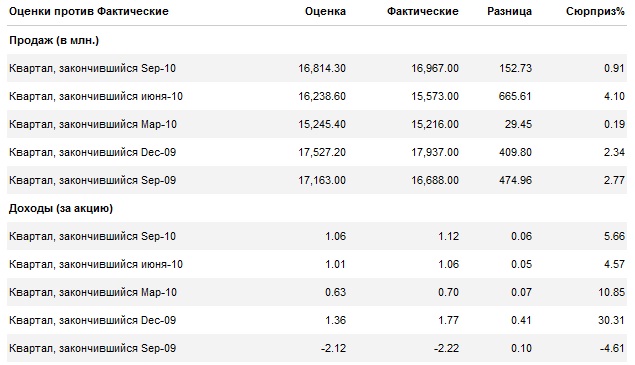Click the sales difference value 409.80

point(515,152)
